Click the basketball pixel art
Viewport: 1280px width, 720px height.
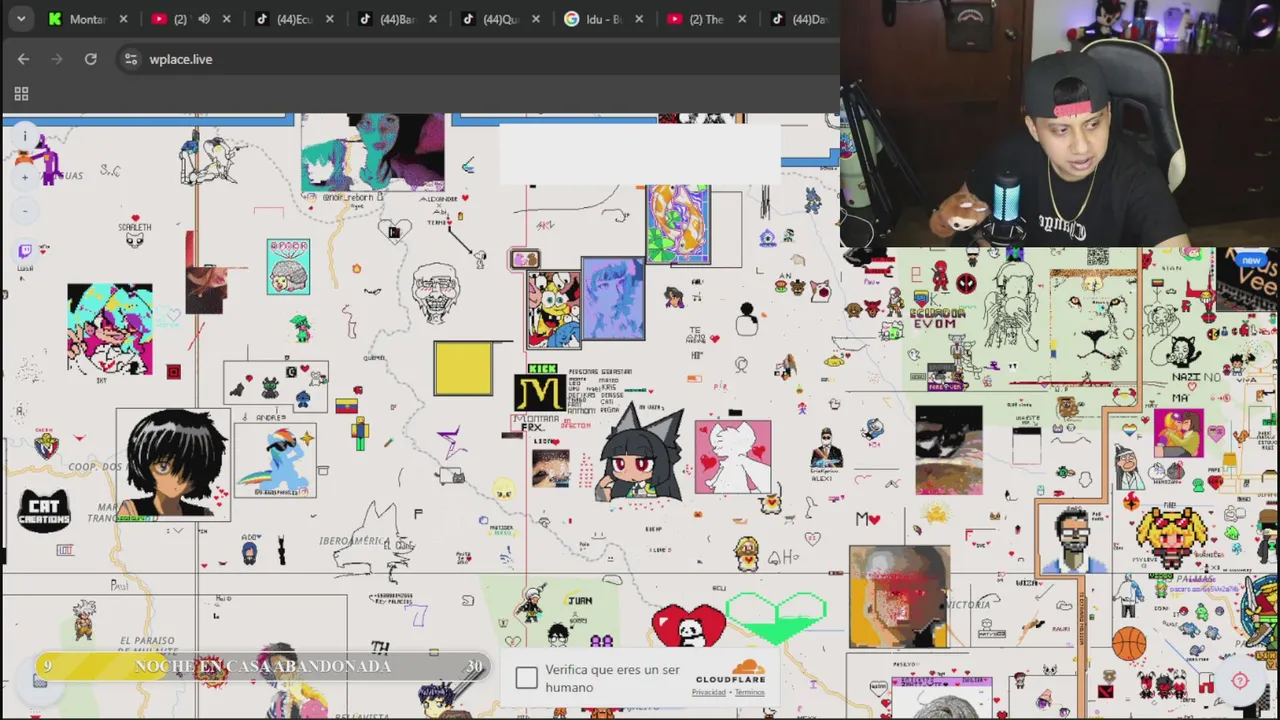coord(1128,643)
